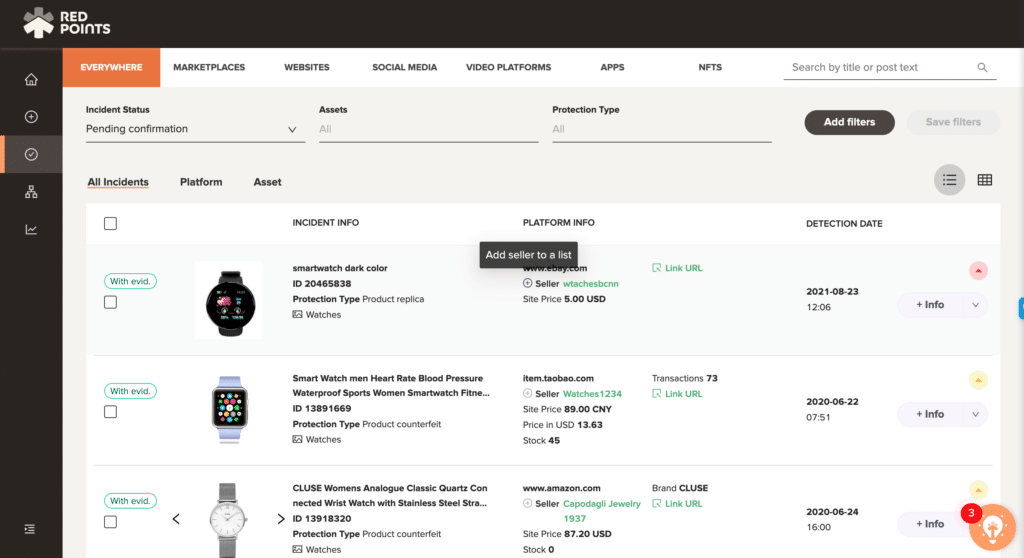
Task: Open seller wtachesbcnn link
Action: tap(590, 284)
